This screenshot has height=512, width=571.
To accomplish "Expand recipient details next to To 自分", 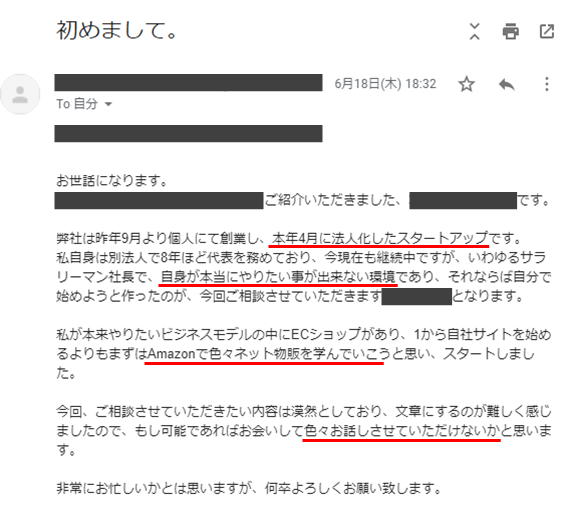I will click(108, 104).
